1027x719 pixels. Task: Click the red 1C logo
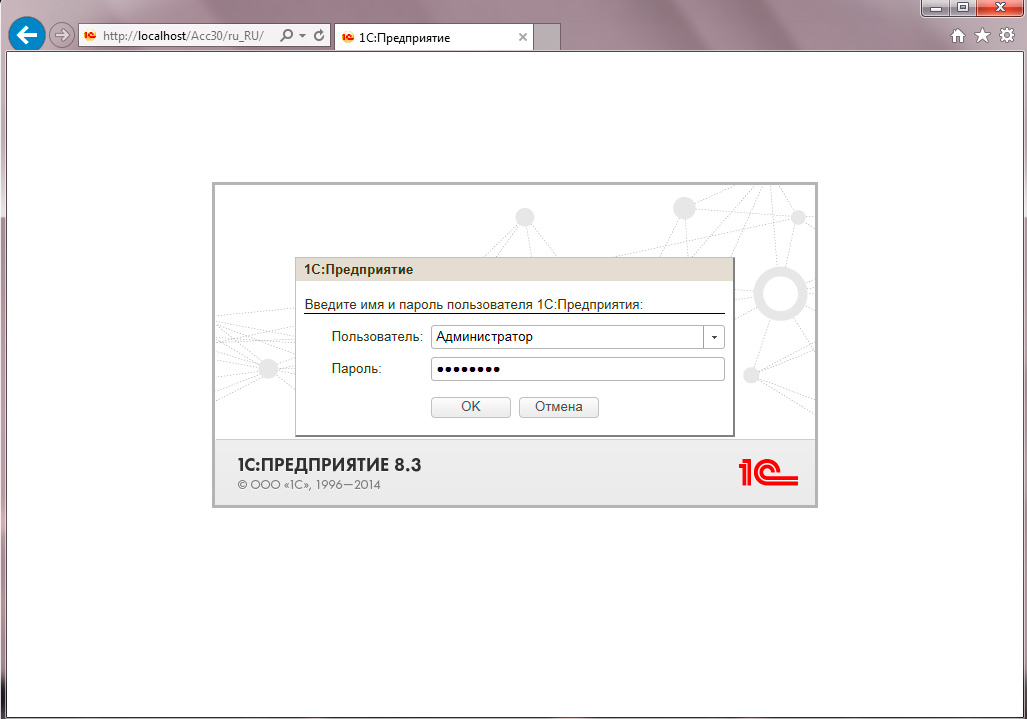pos(768,472)
